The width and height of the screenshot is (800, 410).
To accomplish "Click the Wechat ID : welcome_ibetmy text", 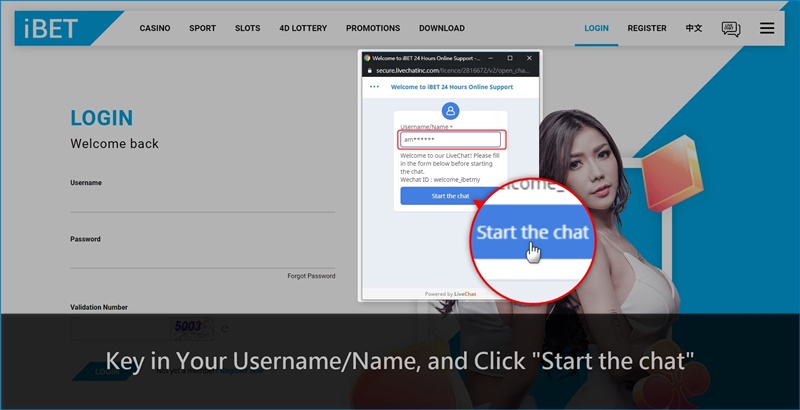I will tap(440, 180).
